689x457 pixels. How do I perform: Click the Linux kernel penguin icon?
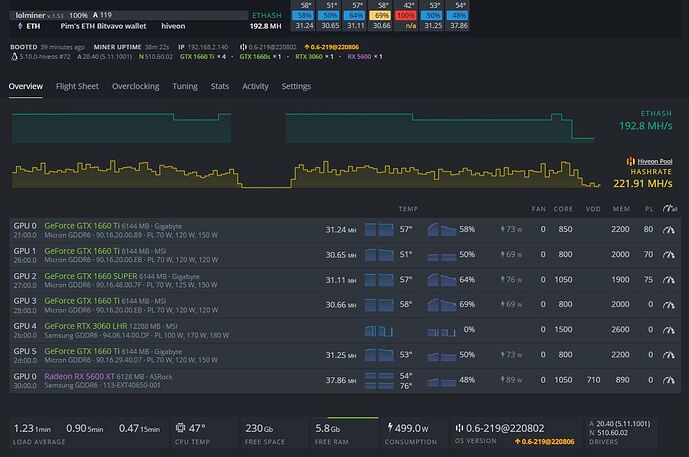pos(14,57)
